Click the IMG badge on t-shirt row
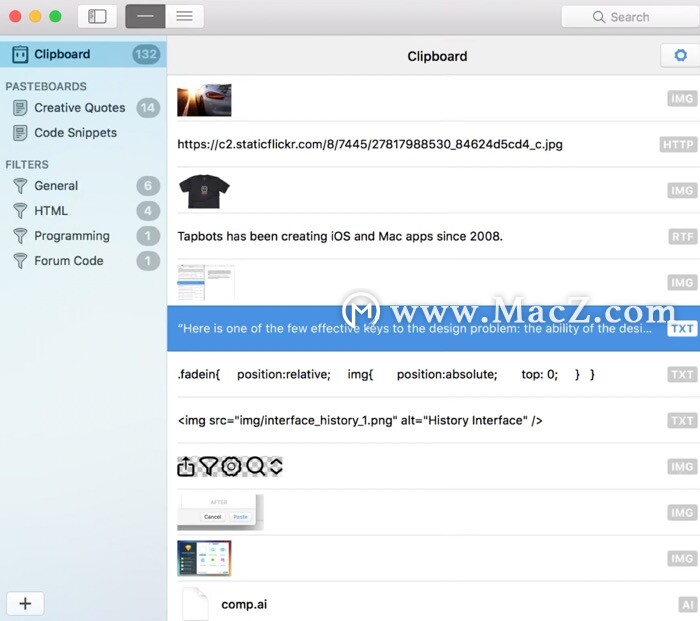 [682, 191]
